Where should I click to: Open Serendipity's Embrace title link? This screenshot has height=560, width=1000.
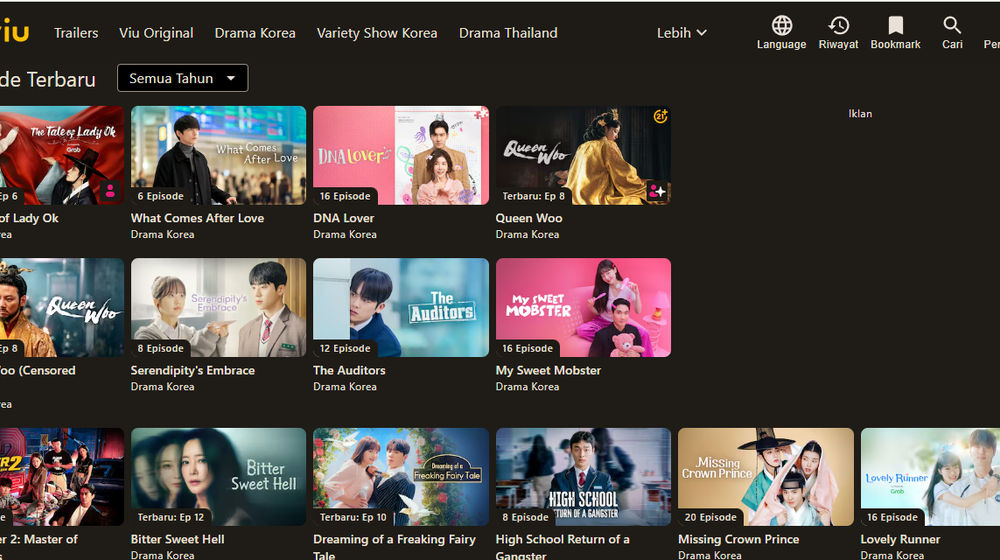(x=193, y=371)
